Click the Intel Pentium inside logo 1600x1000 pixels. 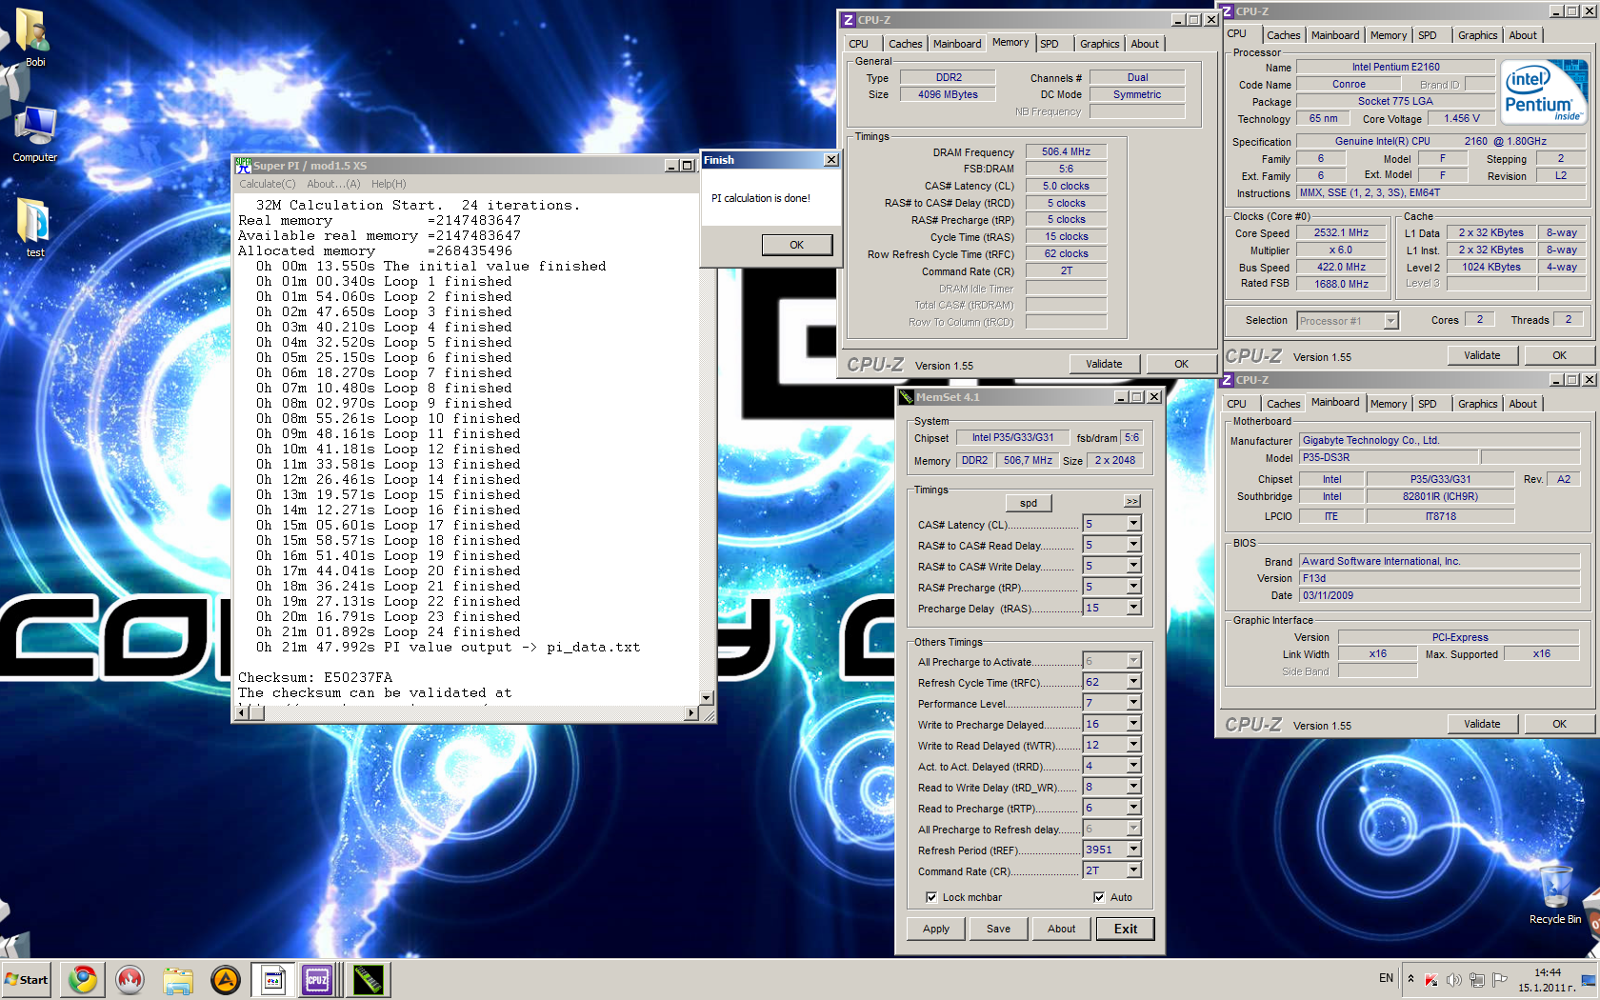1544,92
